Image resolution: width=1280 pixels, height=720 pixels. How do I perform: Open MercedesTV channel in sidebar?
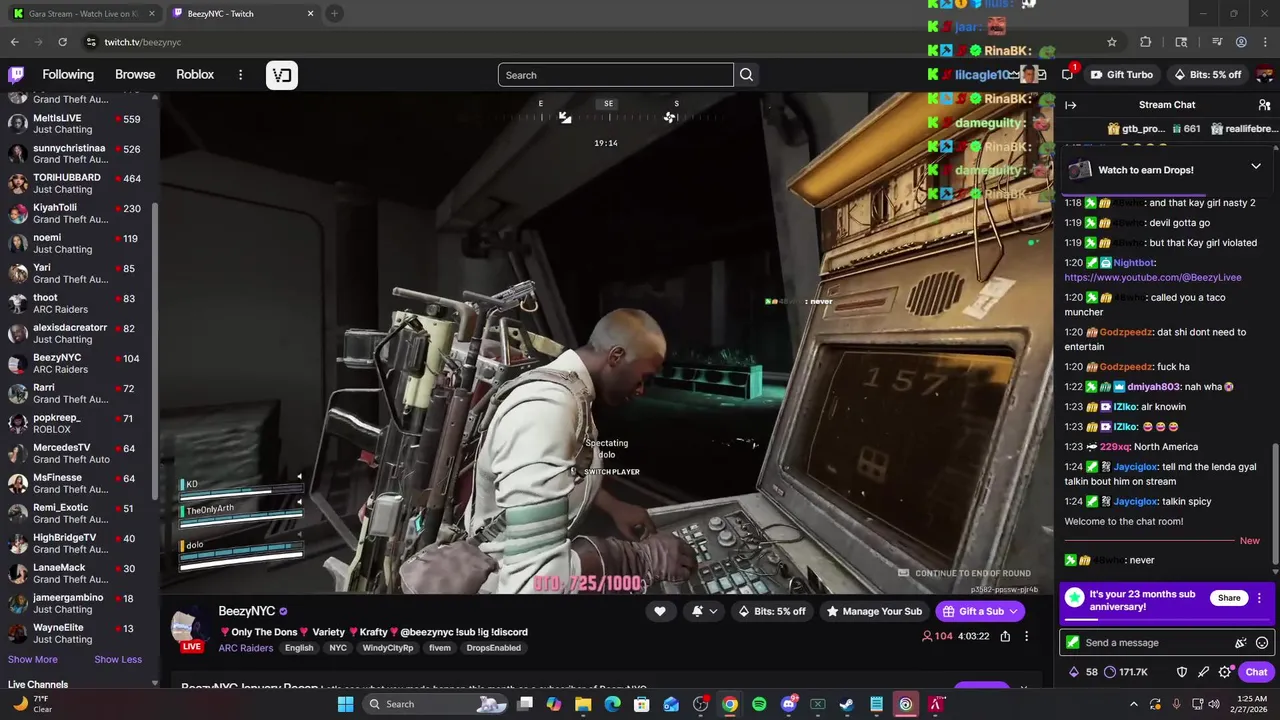pos(80,454)
